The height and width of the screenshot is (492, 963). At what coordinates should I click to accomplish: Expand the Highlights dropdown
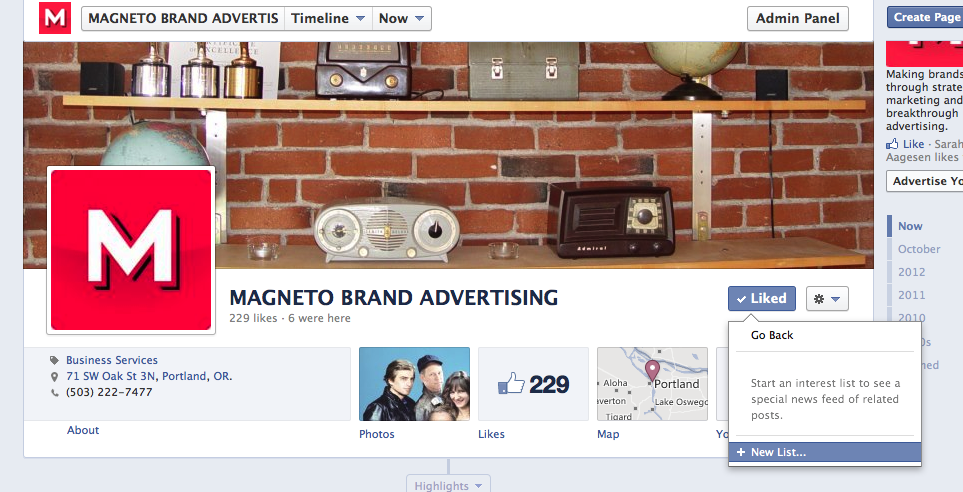click(x=448, y=485)
